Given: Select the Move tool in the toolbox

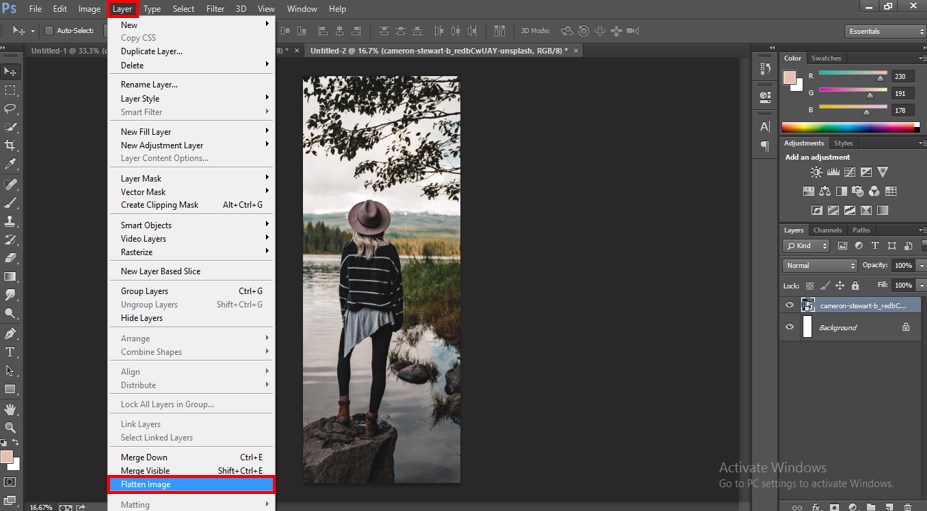Looking at the screenshot, I should pos(10,72).
